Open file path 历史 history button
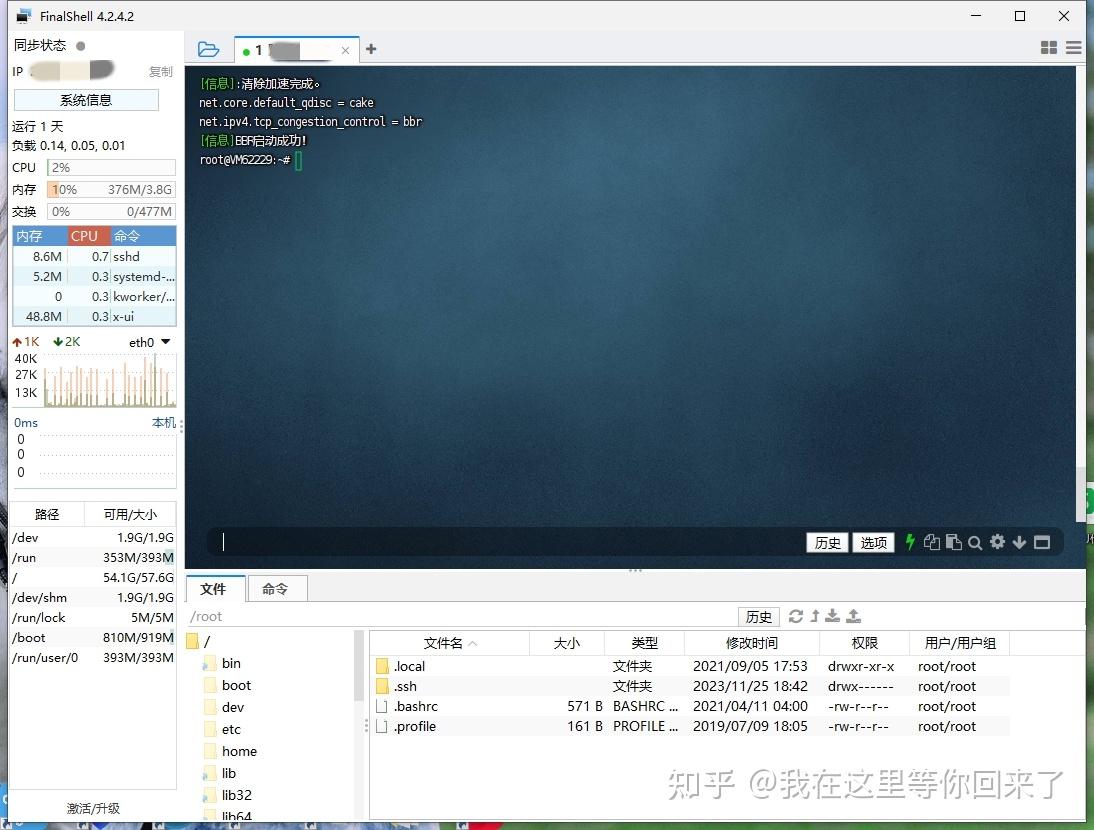This screenshot has width=1094, height=830. click(758, 617)
